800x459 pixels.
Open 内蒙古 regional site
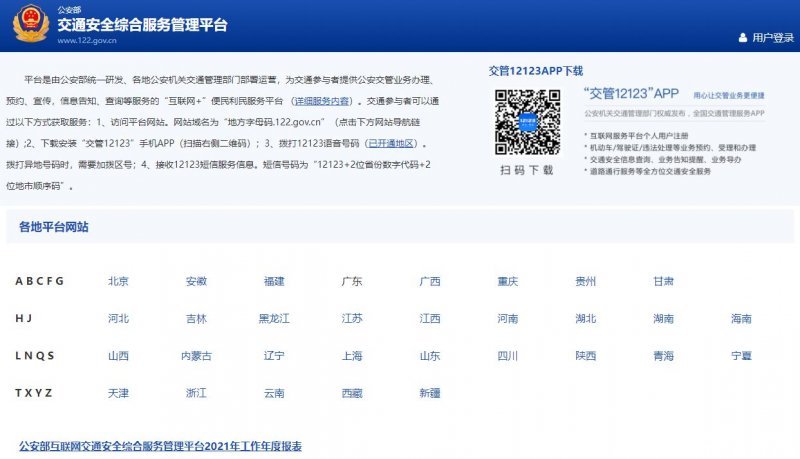pyautogui.click(x=196, y=355)
